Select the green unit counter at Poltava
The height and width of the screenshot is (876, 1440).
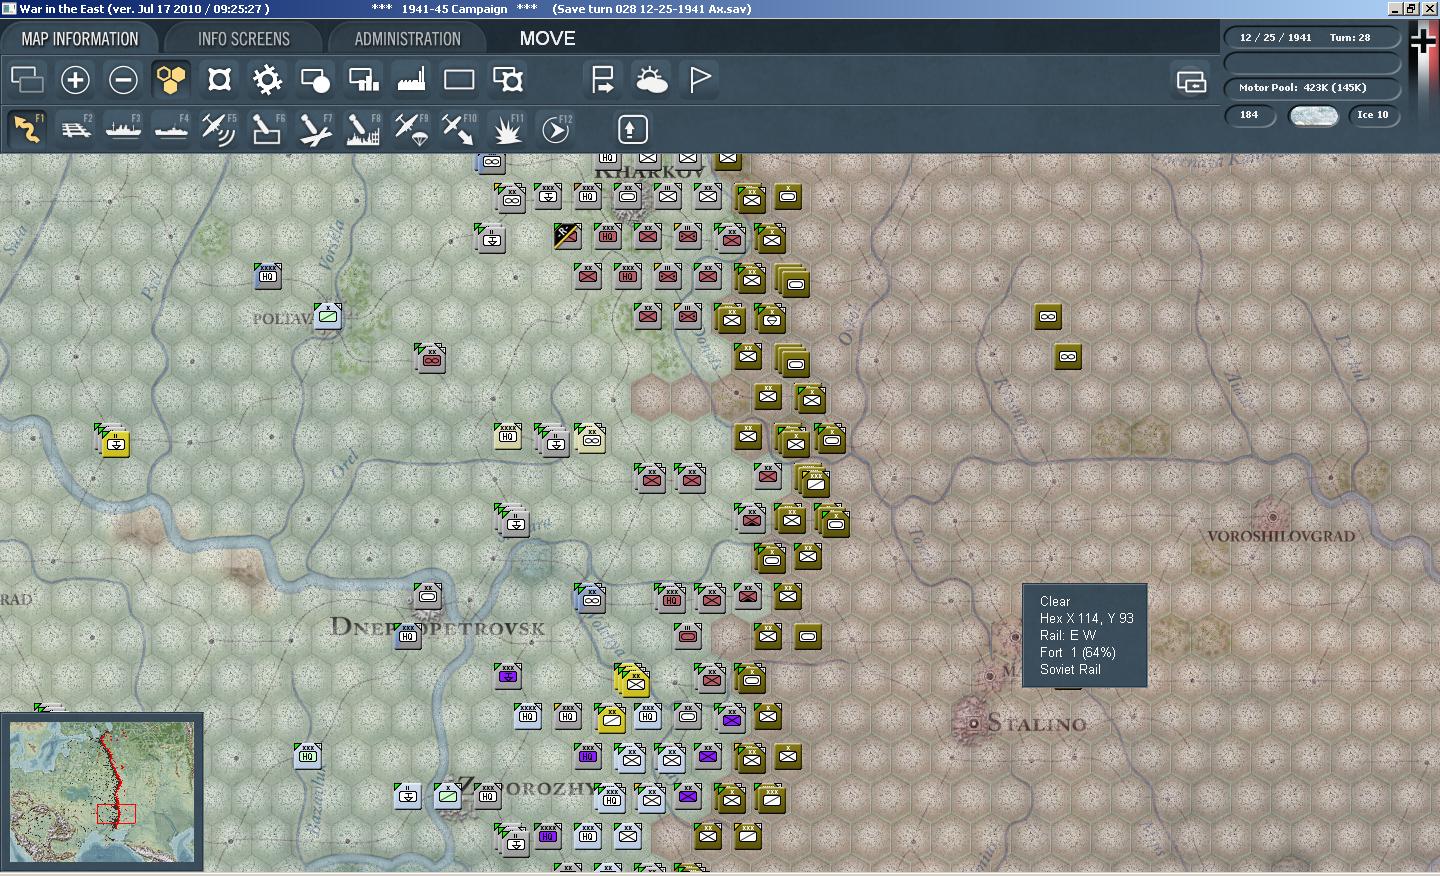pos(327,316)
